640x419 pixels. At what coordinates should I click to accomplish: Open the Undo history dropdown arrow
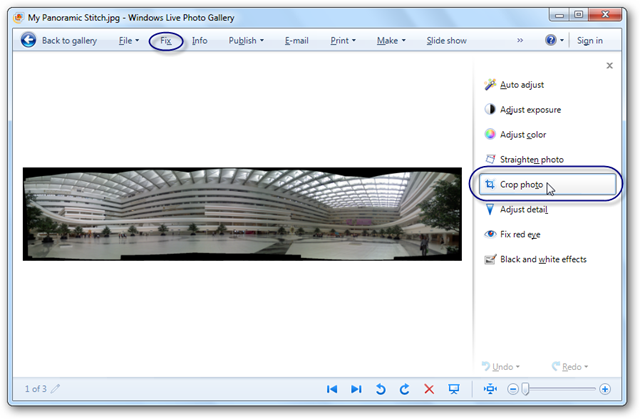[x=518, y=367]
